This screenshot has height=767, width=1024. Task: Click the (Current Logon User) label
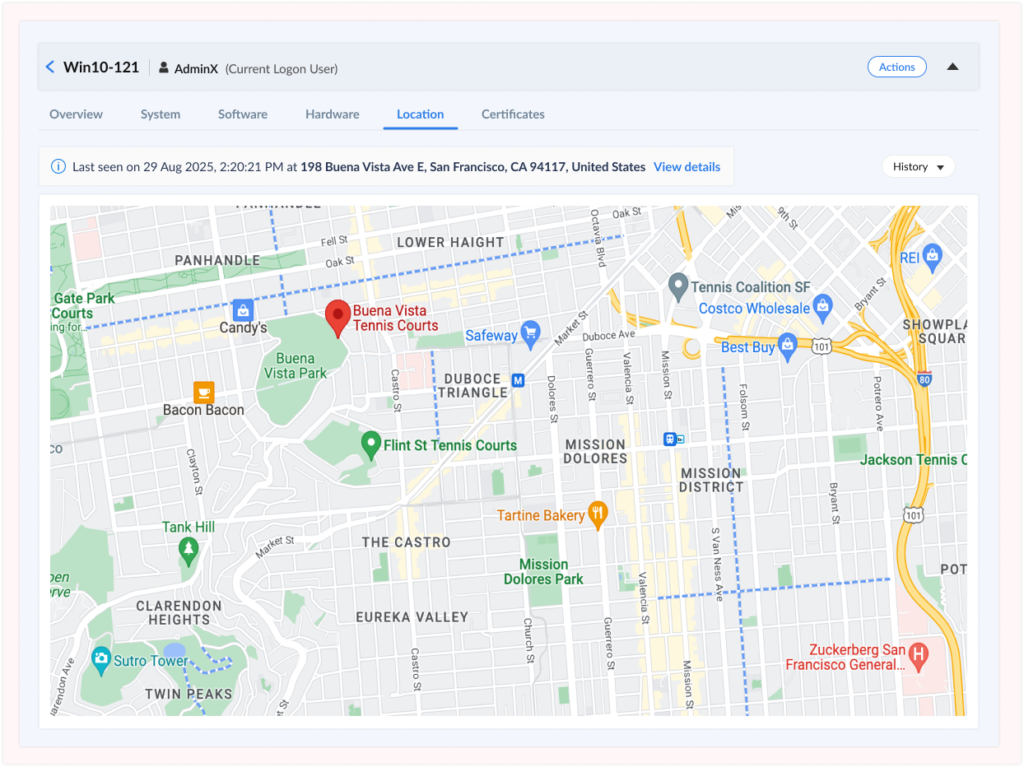pos(281,69)
